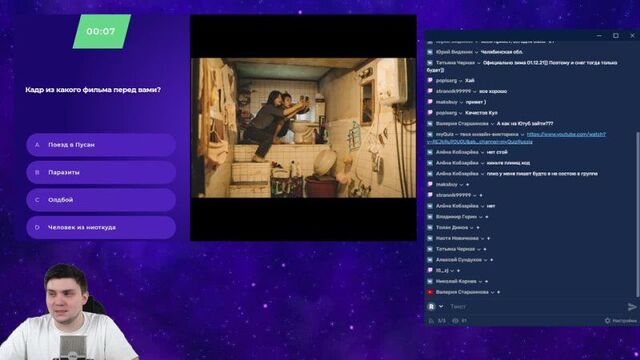The height and width of the screenshot is (360, 640).
Task: Expand chevron on "А как на Ютуб зайти???" message
Action: click(492, 123)
